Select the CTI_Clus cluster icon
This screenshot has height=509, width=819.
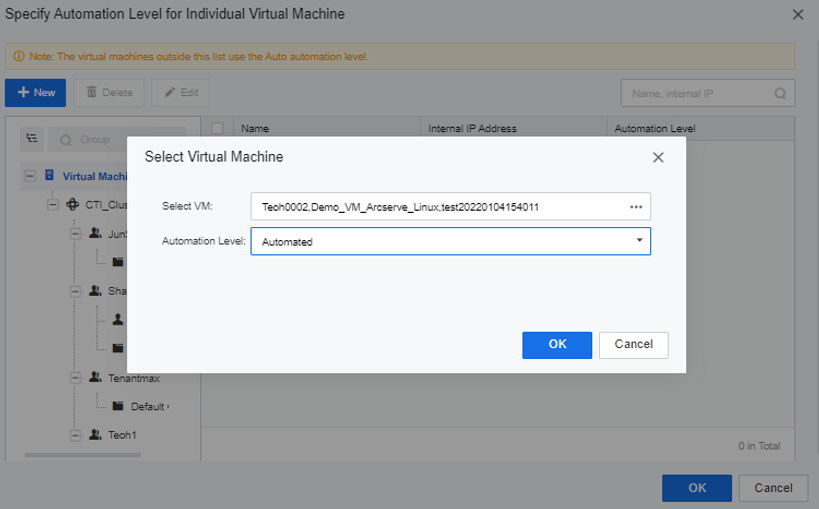[73, 204]
